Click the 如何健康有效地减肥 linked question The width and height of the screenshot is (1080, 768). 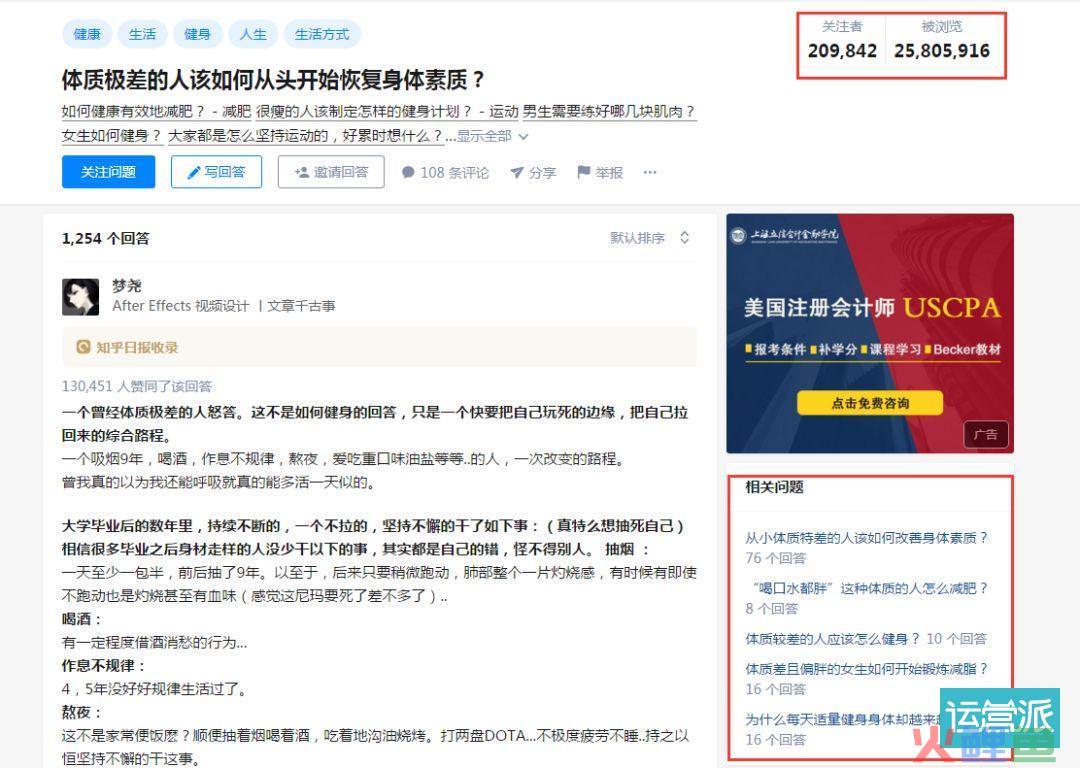133,112
